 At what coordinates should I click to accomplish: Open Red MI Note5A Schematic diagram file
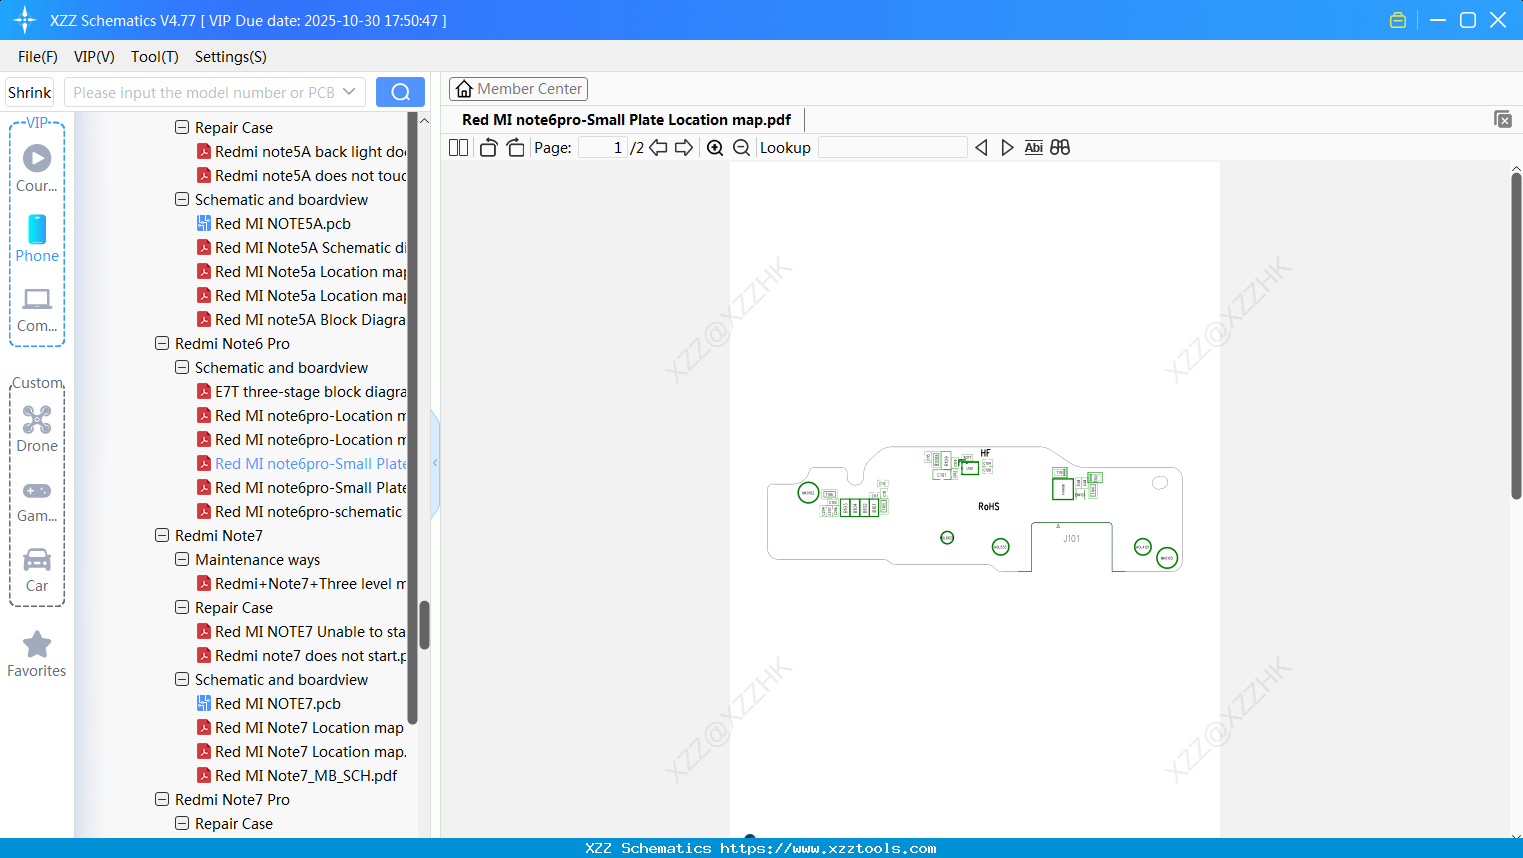301,248
